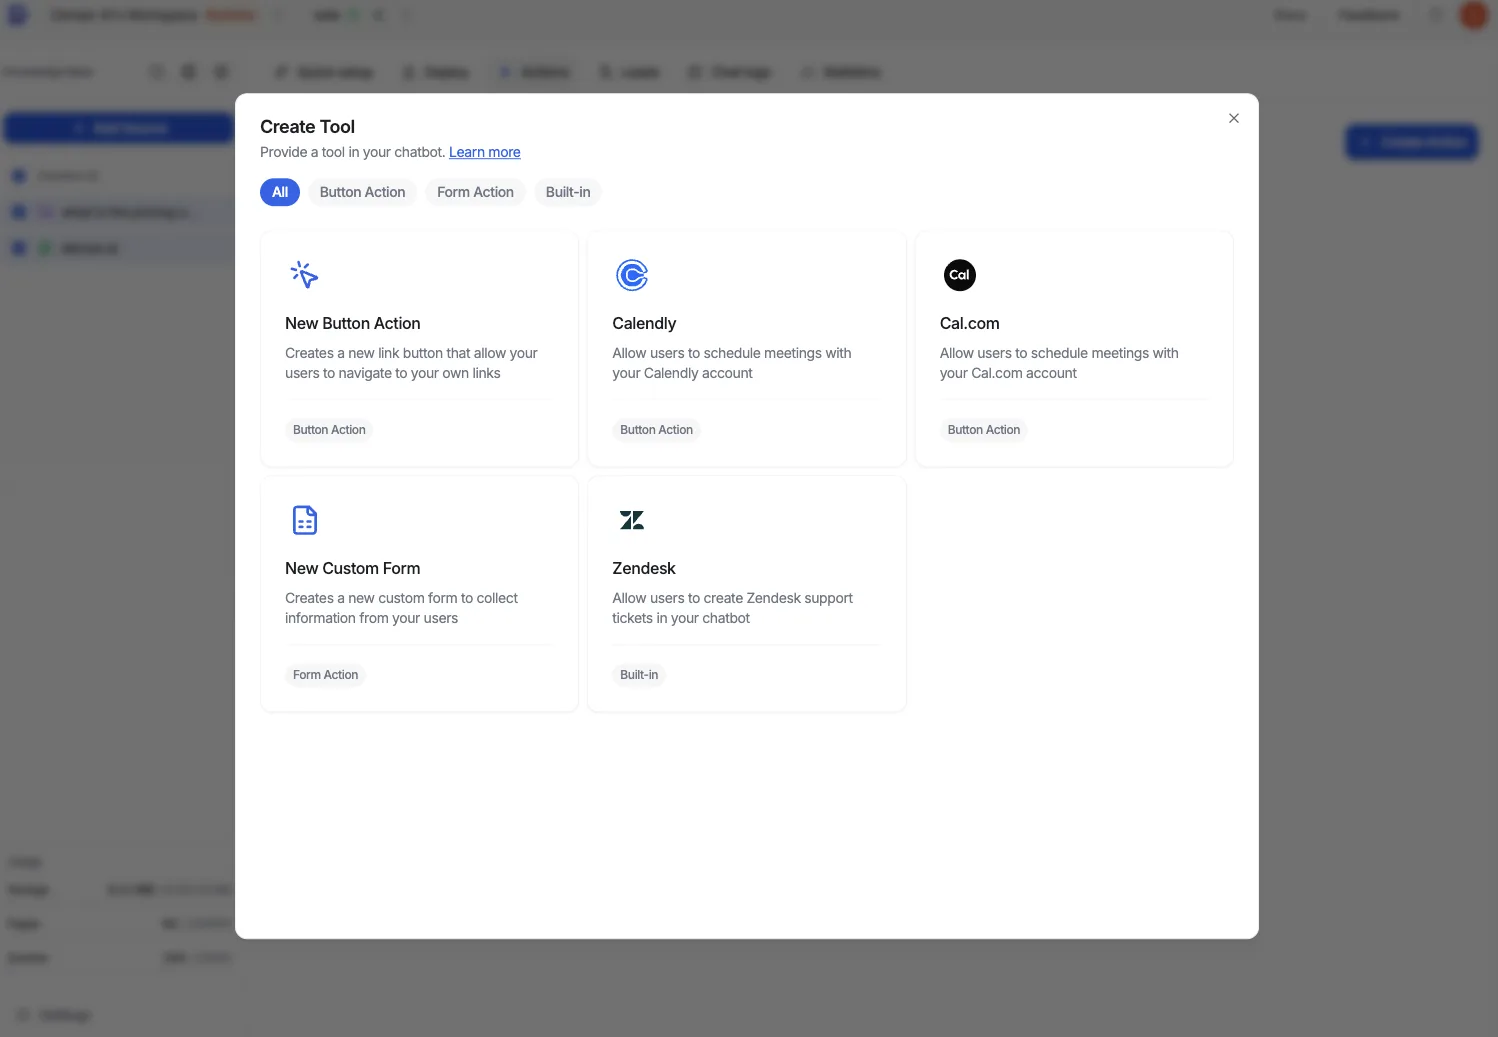1498x1037 pixels.
Task: Click the Cal.com logo icon
Action: (960, 275)
